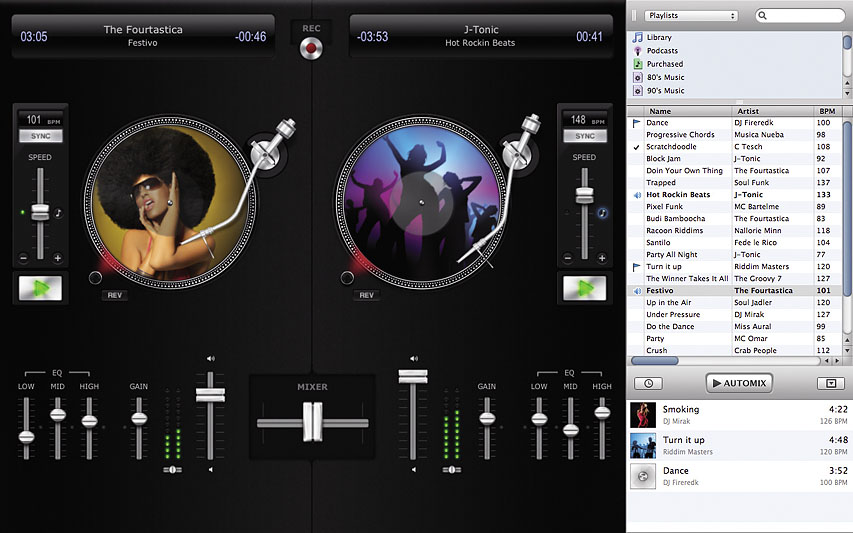Sort the track list by BPM column
The height and width of the screenshot is (533, 853).
pos(826,111)
